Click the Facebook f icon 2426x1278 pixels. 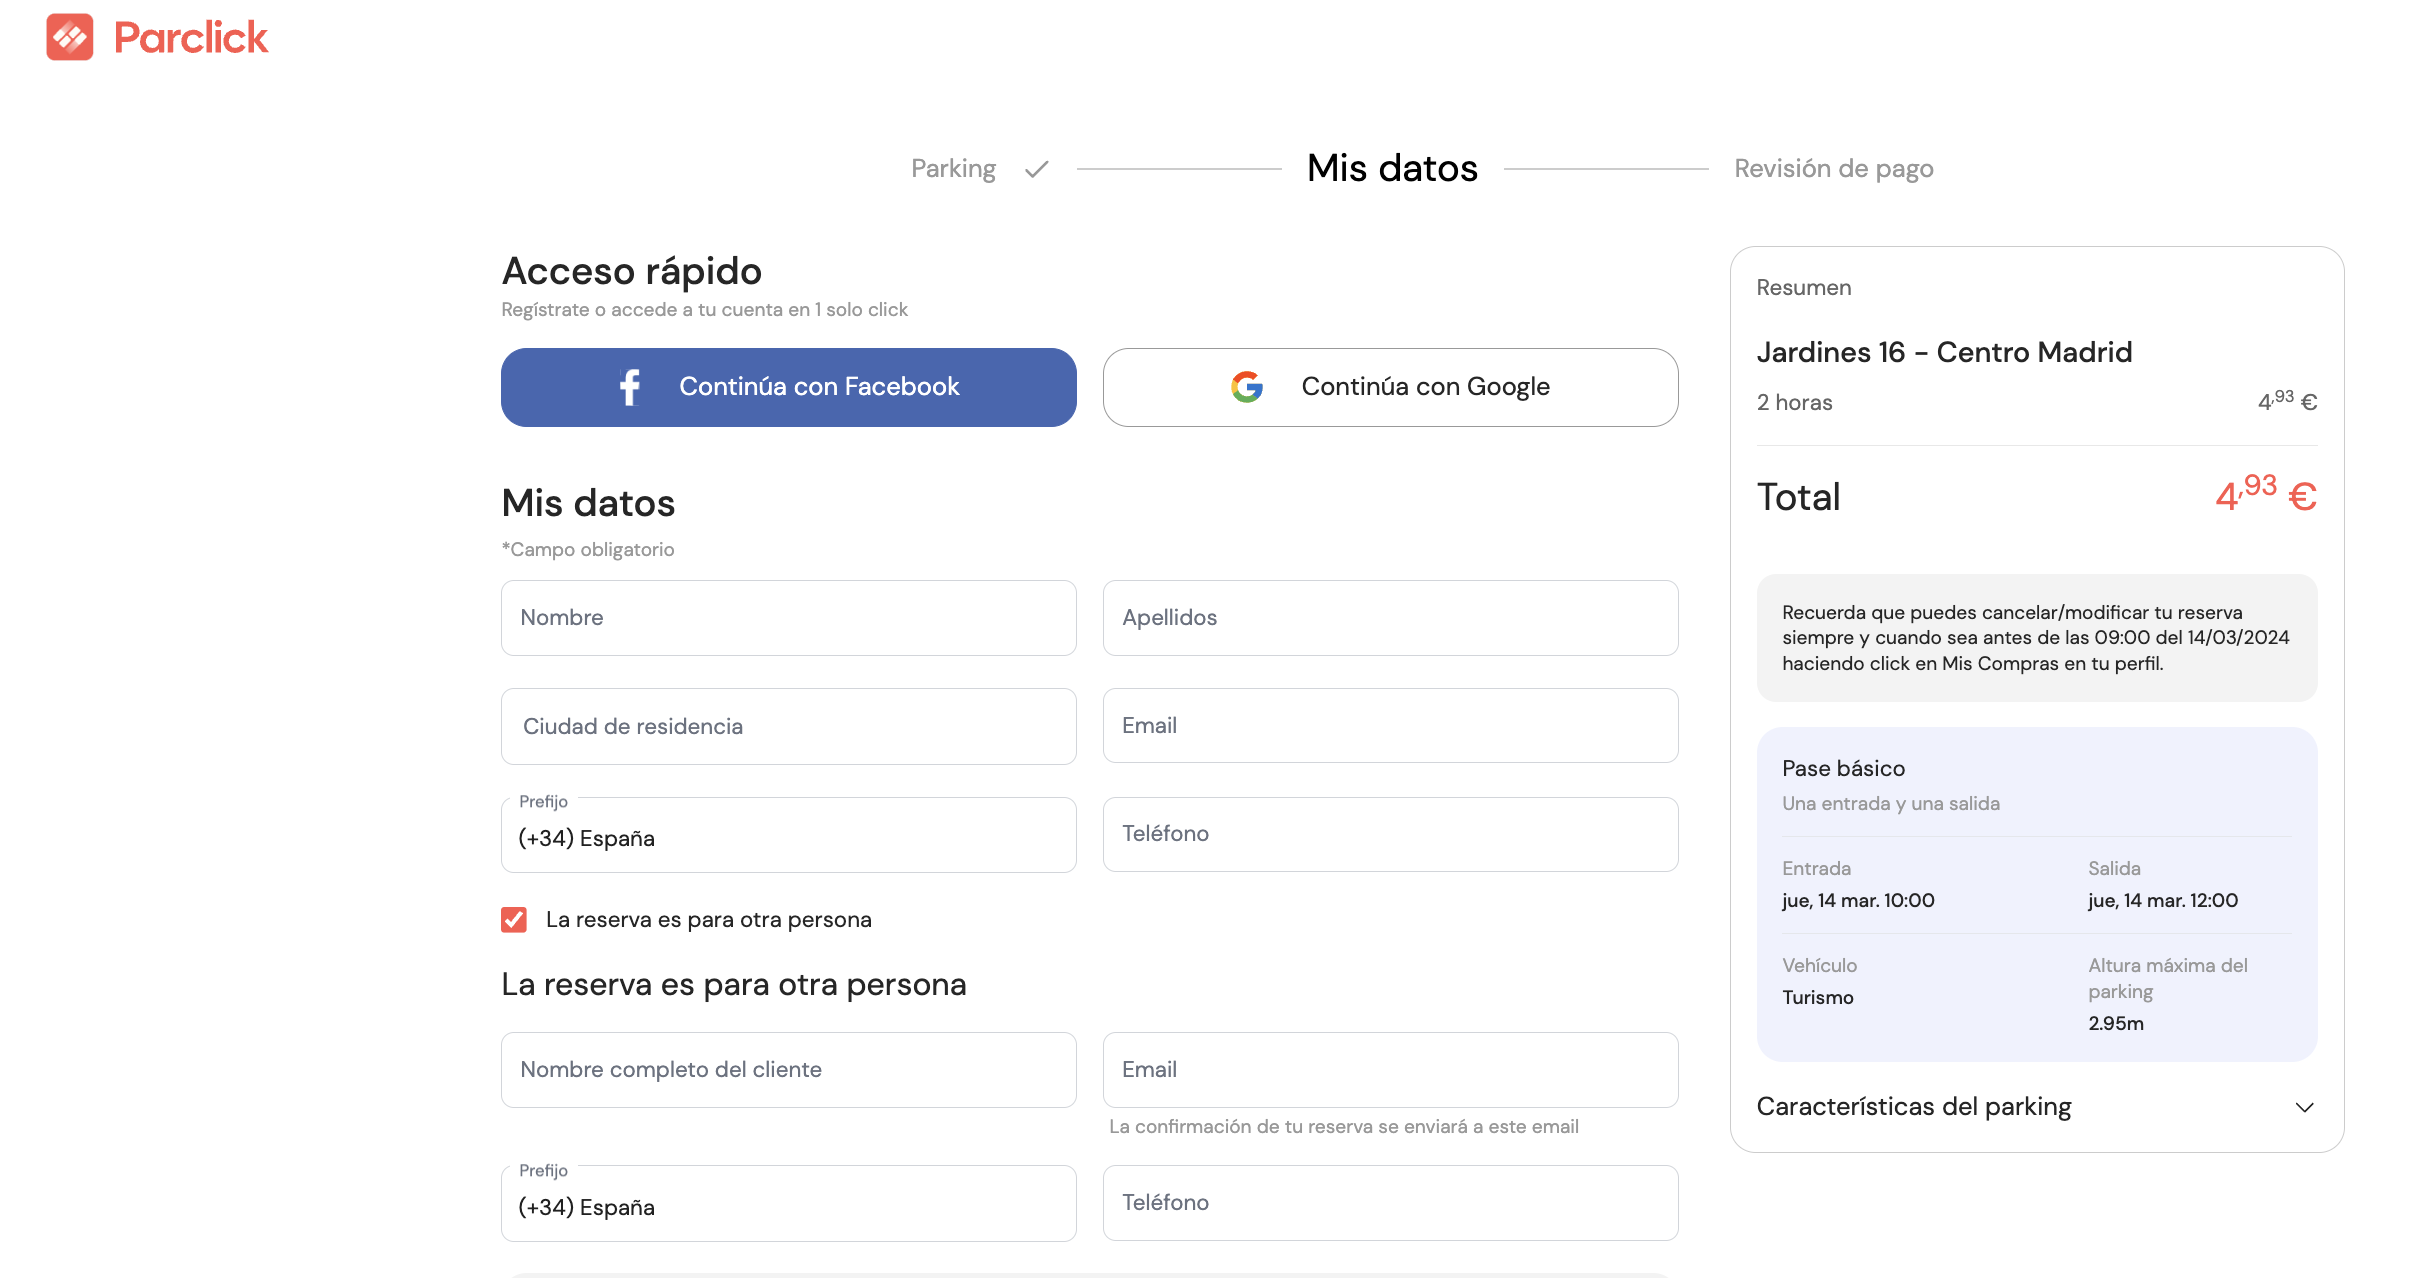click(x=629, y=387)
